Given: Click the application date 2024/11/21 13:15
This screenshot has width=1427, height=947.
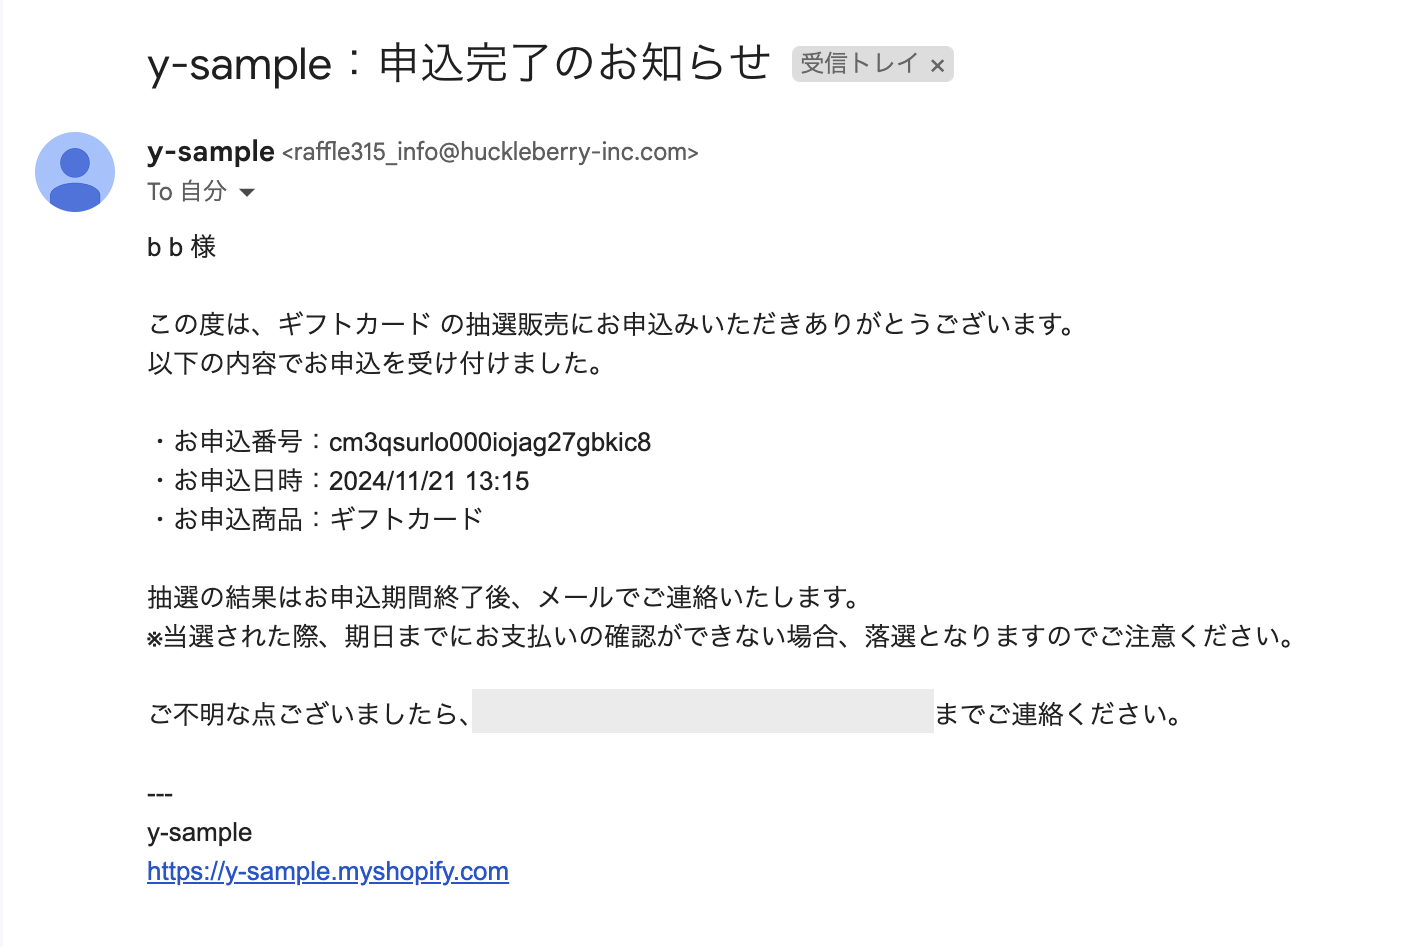Looking at the screenshot, I should point(429,481).
